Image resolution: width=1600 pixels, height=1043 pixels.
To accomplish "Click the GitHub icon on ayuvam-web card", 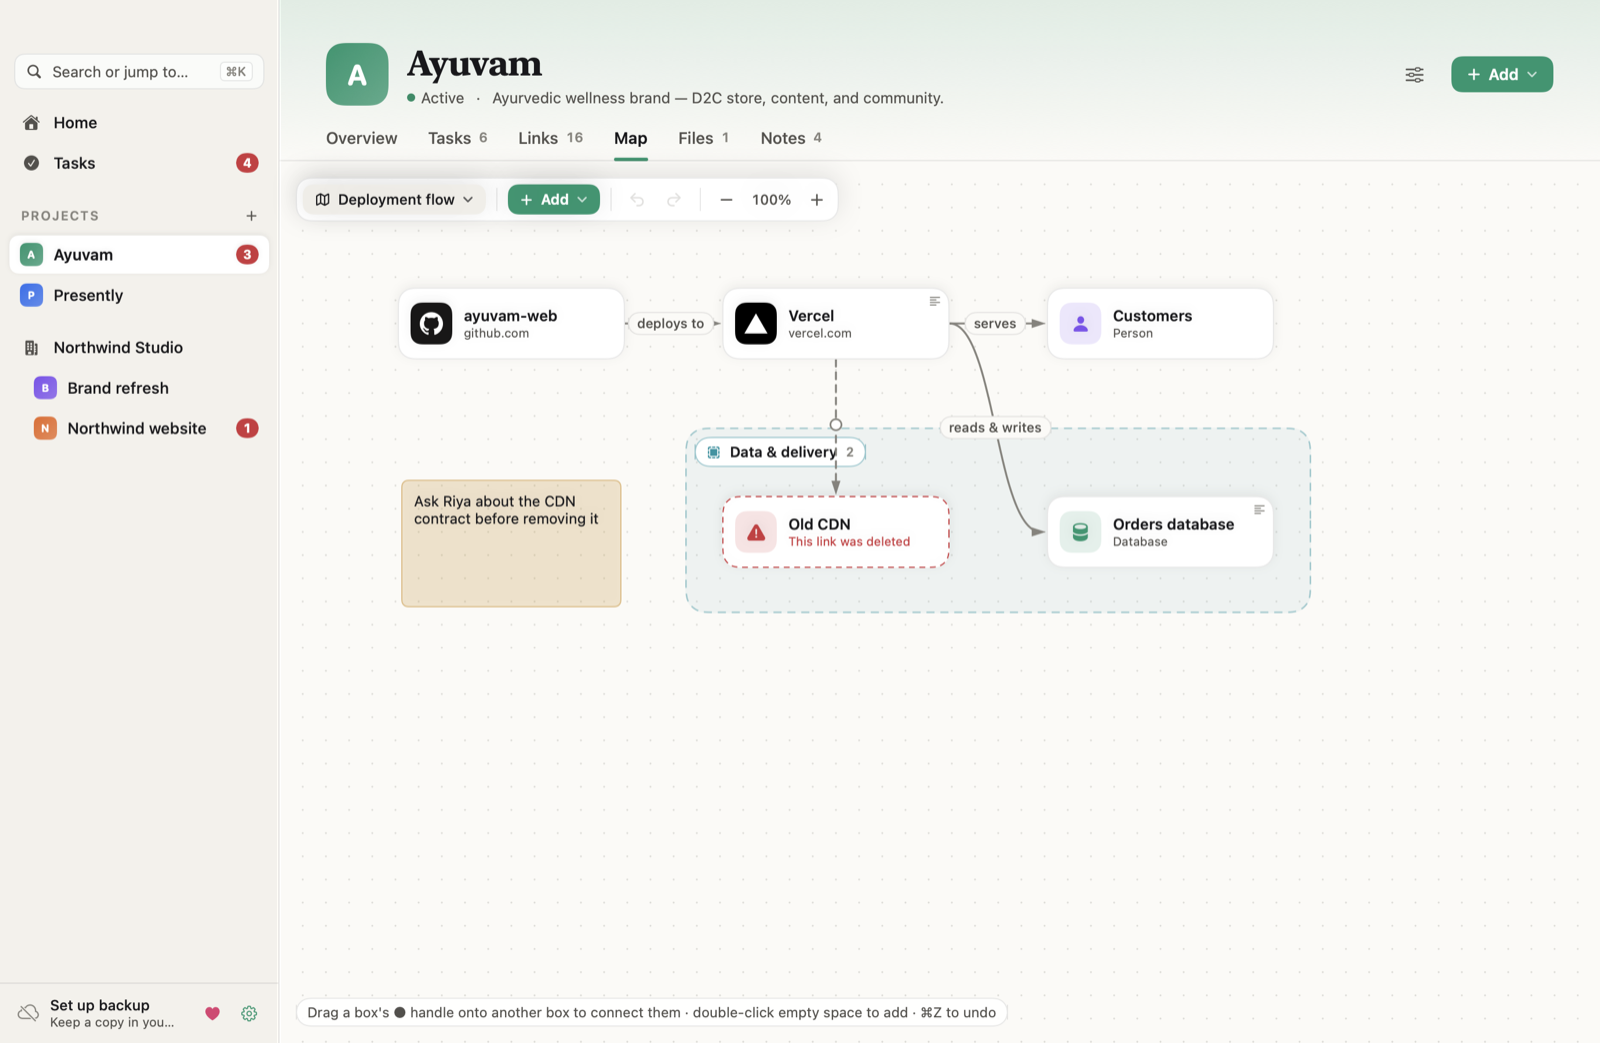I will 431,323.
